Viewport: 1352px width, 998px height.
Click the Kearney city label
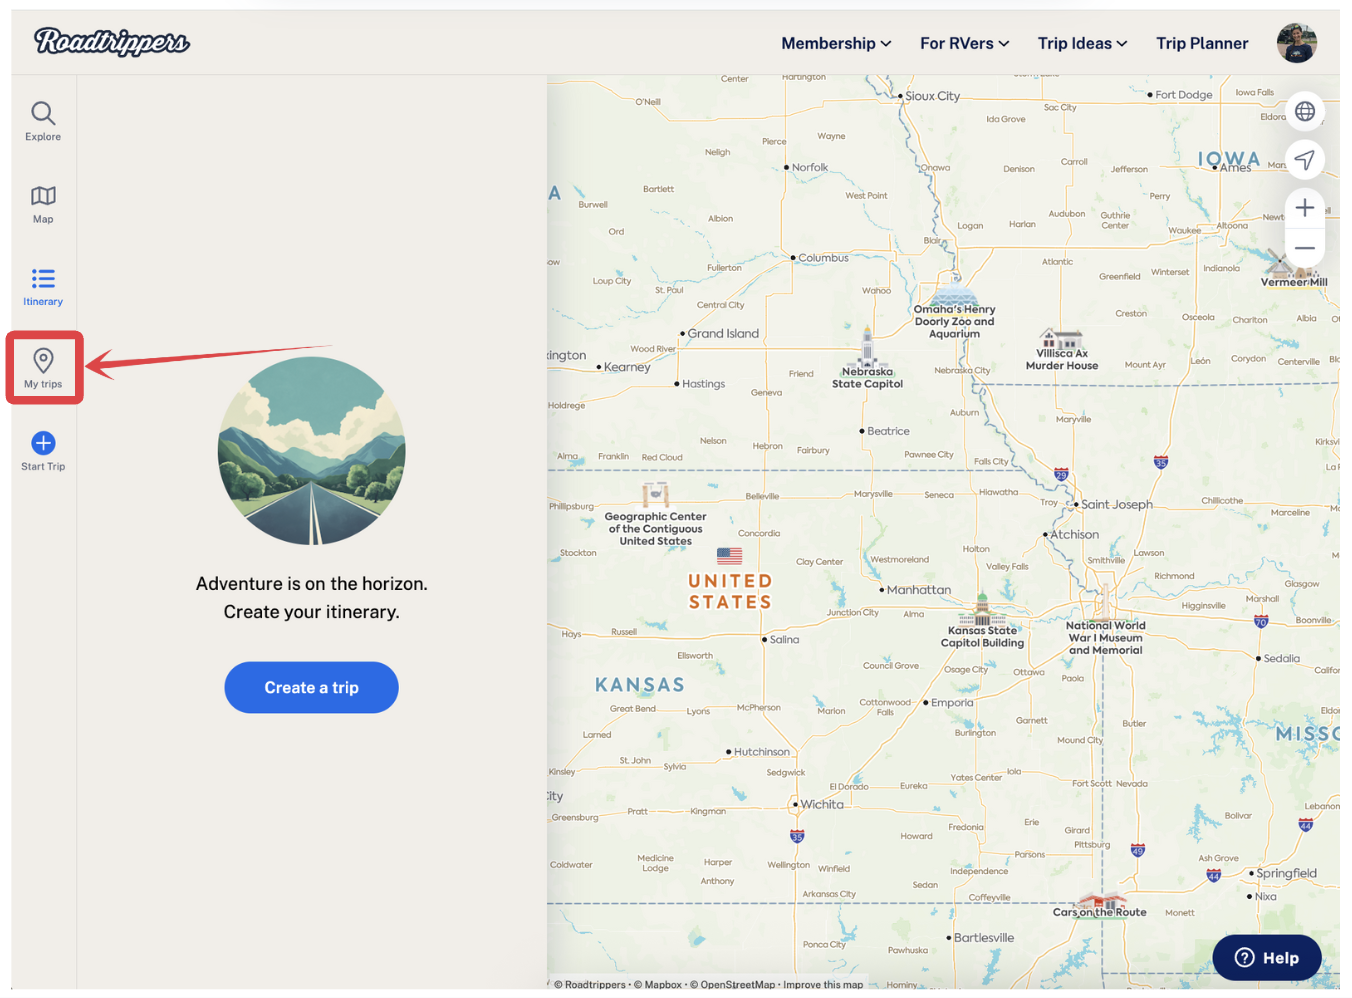point(627,367)
